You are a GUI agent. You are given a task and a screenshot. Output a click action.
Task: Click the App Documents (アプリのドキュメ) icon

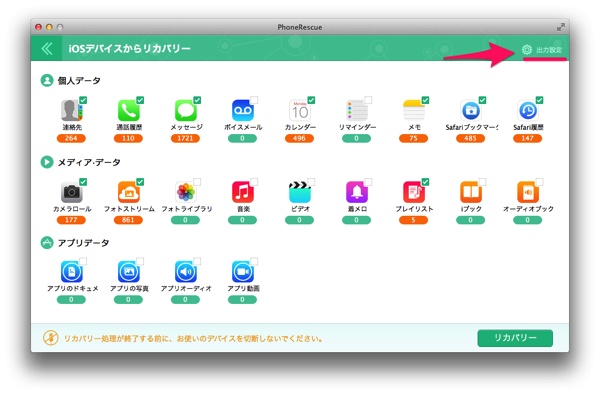[71, 272]
